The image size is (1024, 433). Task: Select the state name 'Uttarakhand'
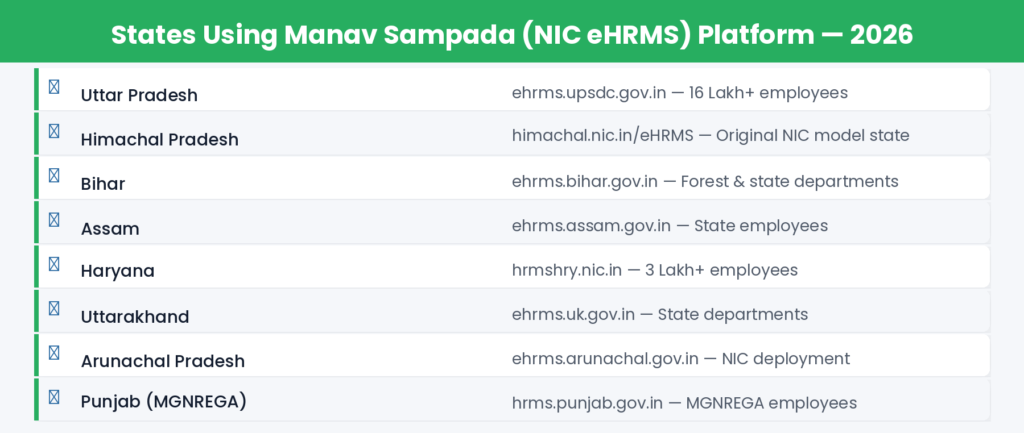(x=135, y=317)
